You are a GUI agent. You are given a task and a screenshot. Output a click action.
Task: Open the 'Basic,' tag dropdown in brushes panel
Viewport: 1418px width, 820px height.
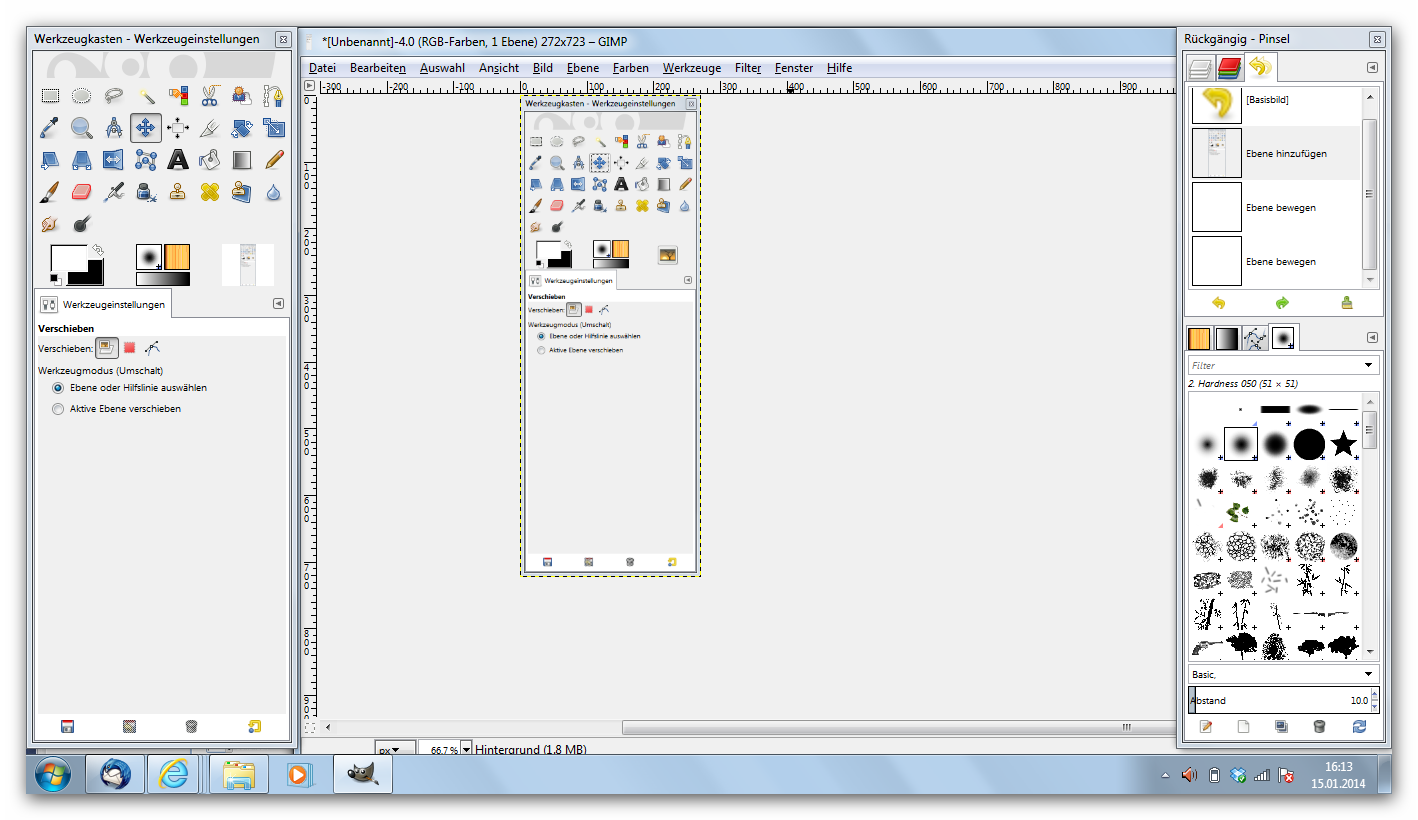pos(1369,674)
